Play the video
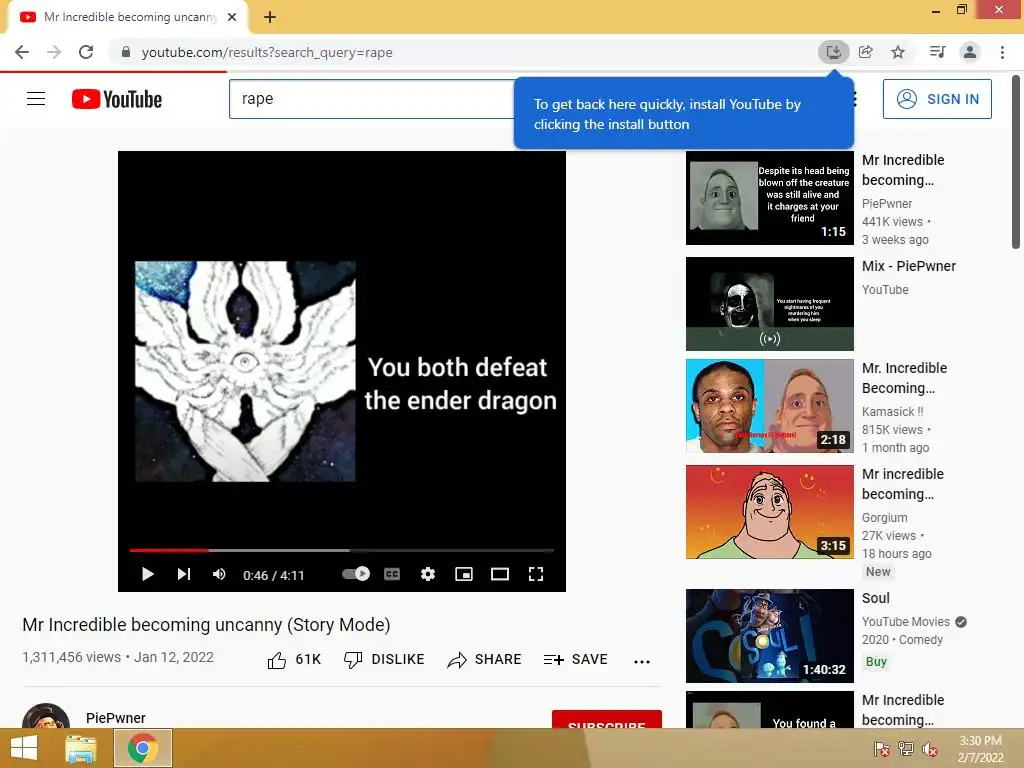This screenshot has width=1024, height=768. [x=148, y=574]
